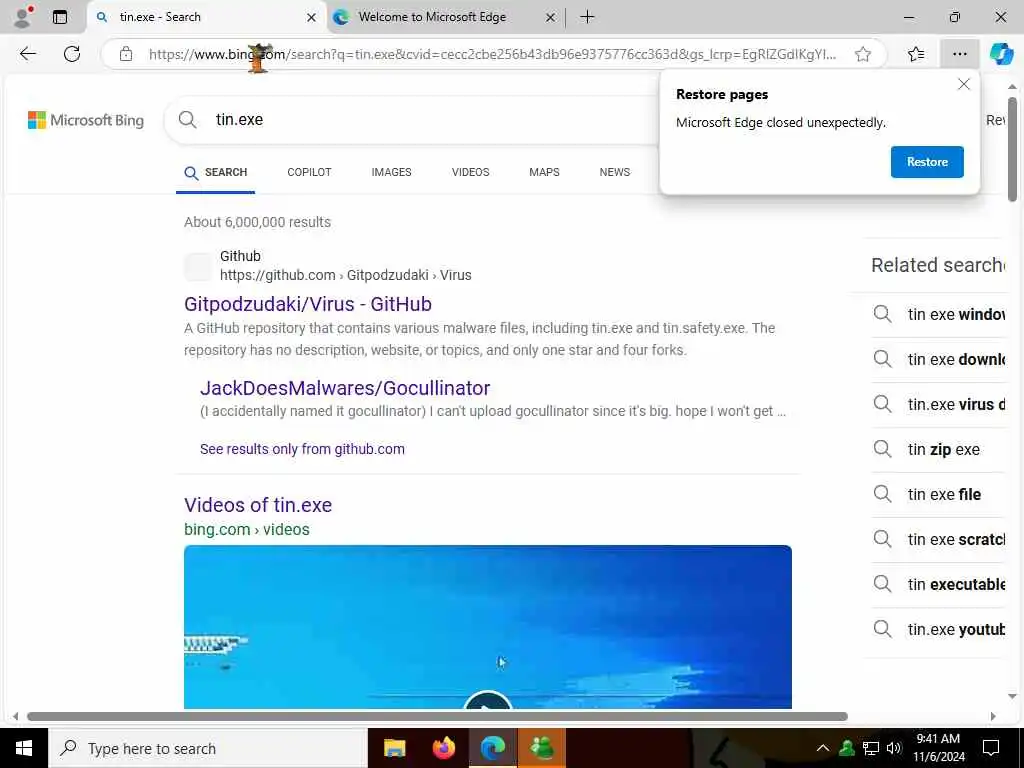Image resolution: width=1024 pixels, height=768 pixels.
Task: Open the clock showing 9:41 AM
Action: 938,748
